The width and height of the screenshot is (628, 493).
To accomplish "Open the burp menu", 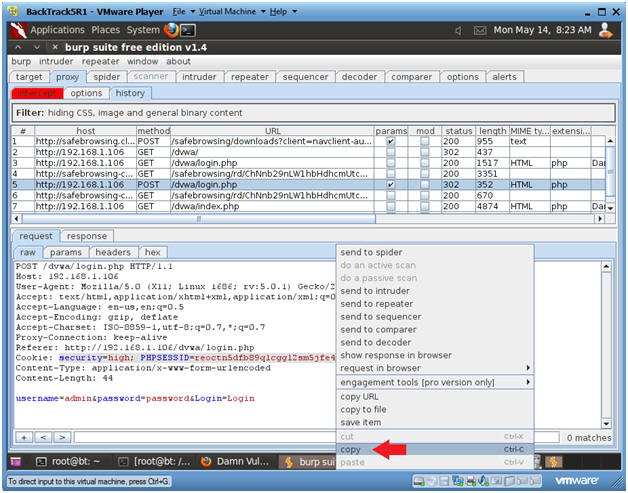I will (21, 62).
